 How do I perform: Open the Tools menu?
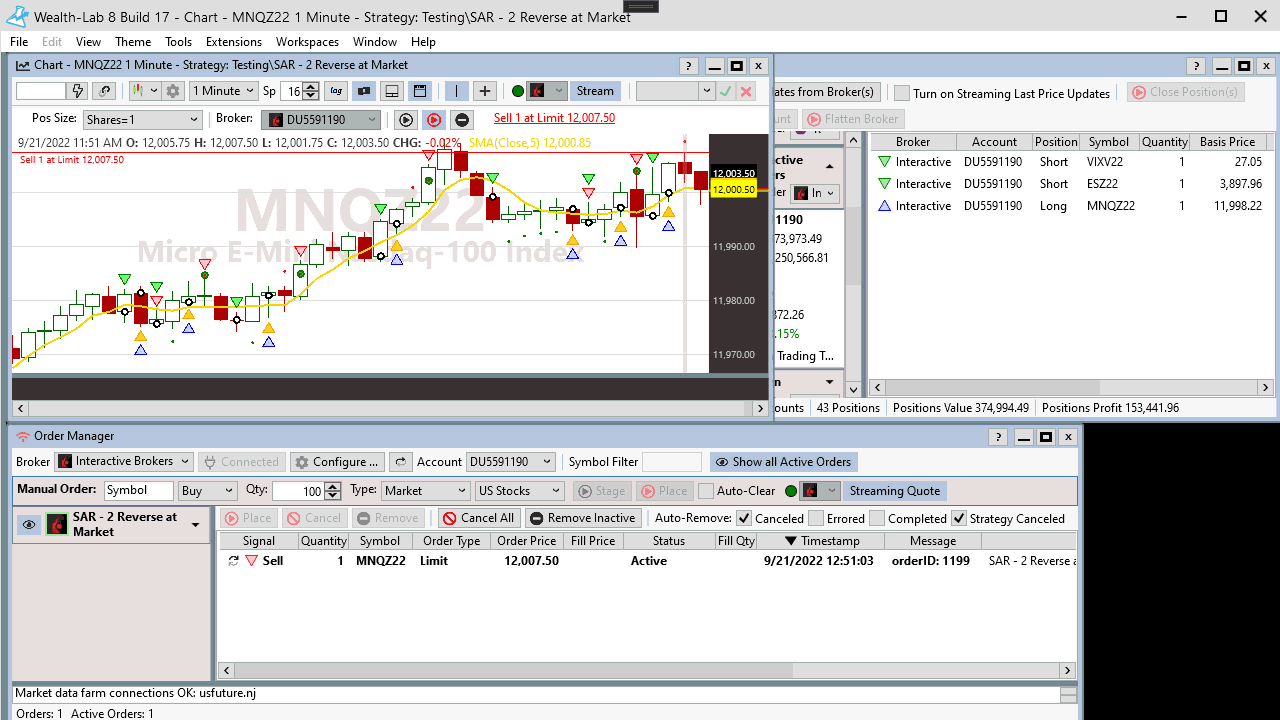click(179, 42)
